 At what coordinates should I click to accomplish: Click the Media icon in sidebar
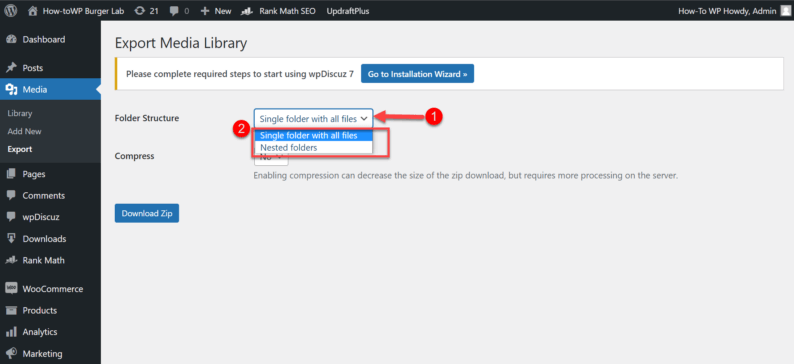click(11, 90)
